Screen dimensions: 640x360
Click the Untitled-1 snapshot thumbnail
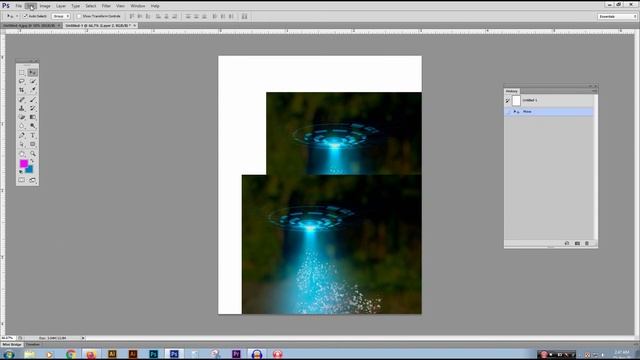tap(516, 100)
